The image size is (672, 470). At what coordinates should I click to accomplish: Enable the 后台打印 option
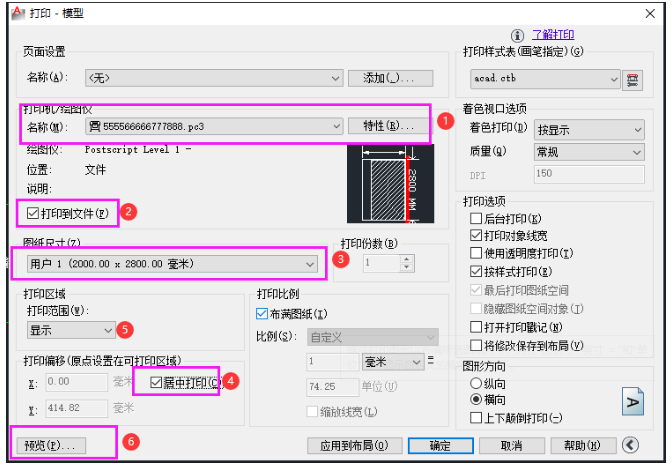click(x=476, y=218)
